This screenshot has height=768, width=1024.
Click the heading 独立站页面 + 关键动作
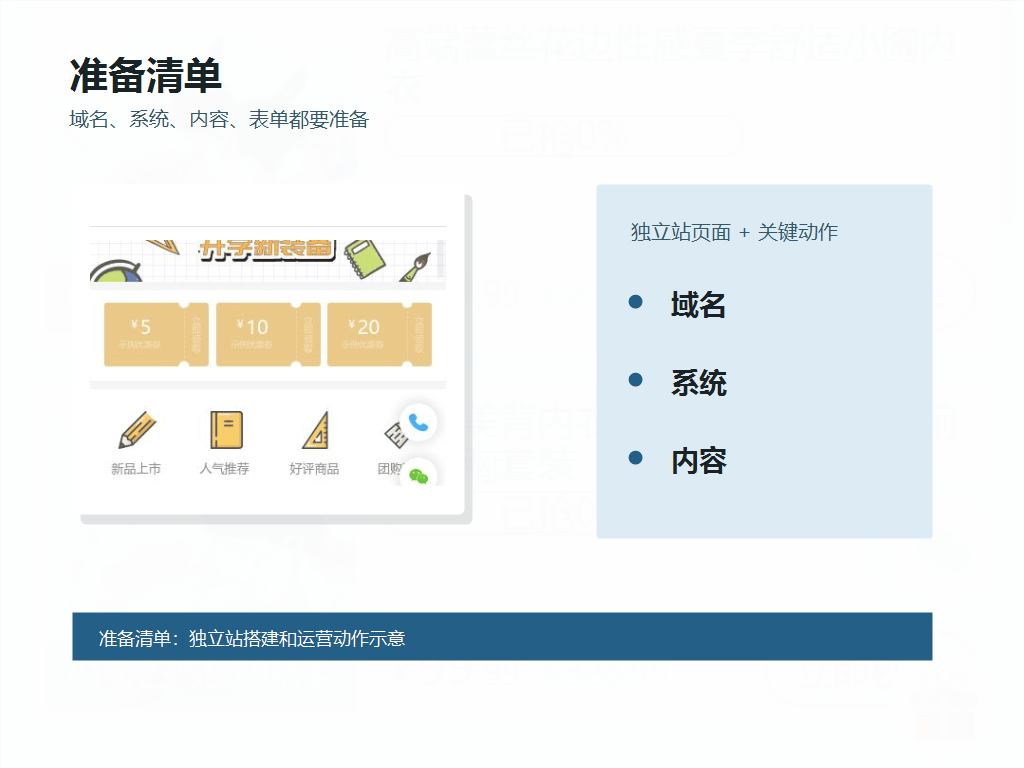tap(734, 232)
